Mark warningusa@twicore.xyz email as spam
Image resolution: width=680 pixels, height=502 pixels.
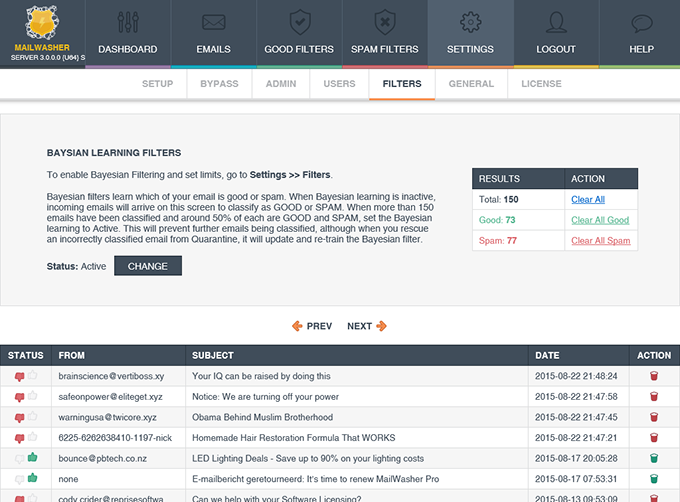(x=19, y=418)
